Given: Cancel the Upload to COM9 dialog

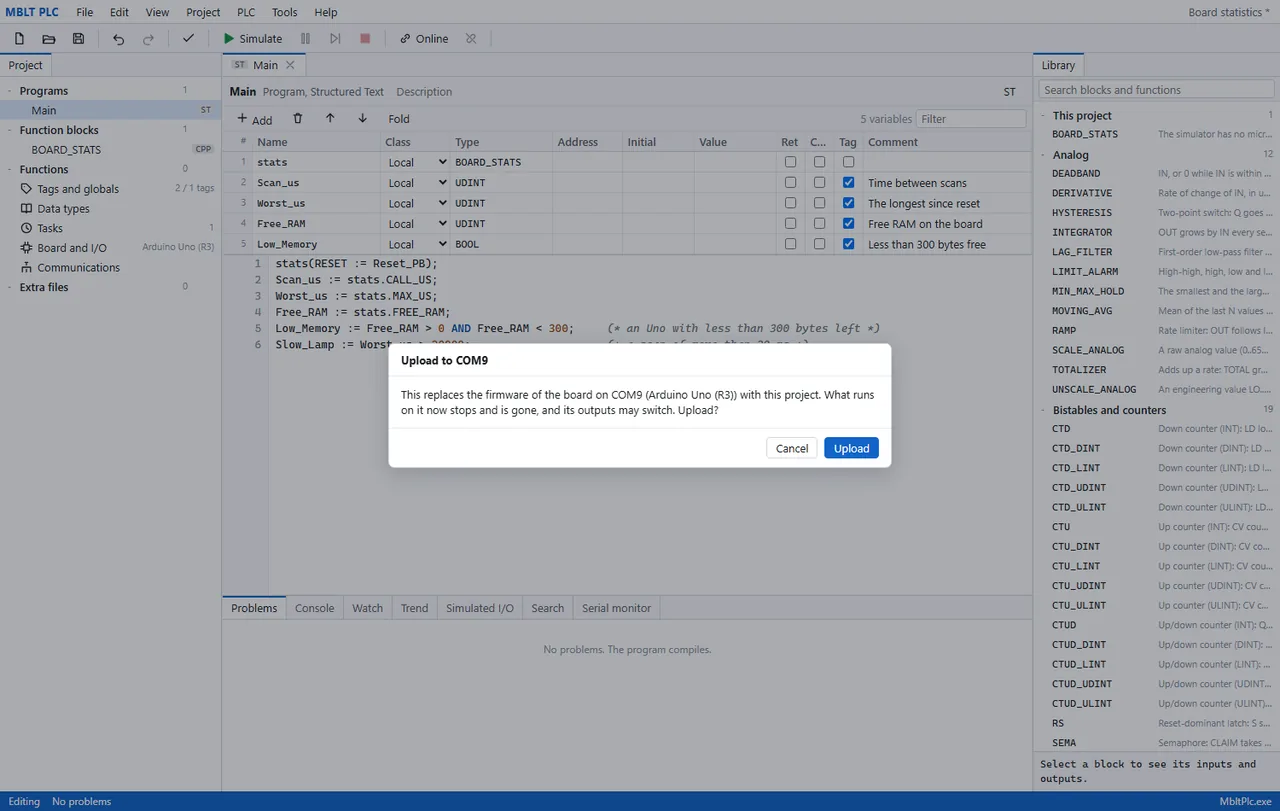Looking at the screenshot, I should tap(792, 448).
